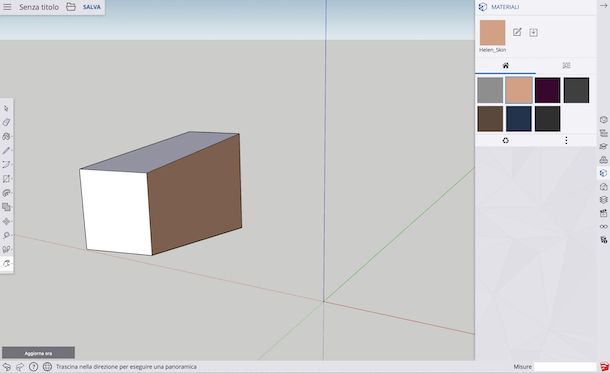Click the Misure measurements input field

point(565,366)
